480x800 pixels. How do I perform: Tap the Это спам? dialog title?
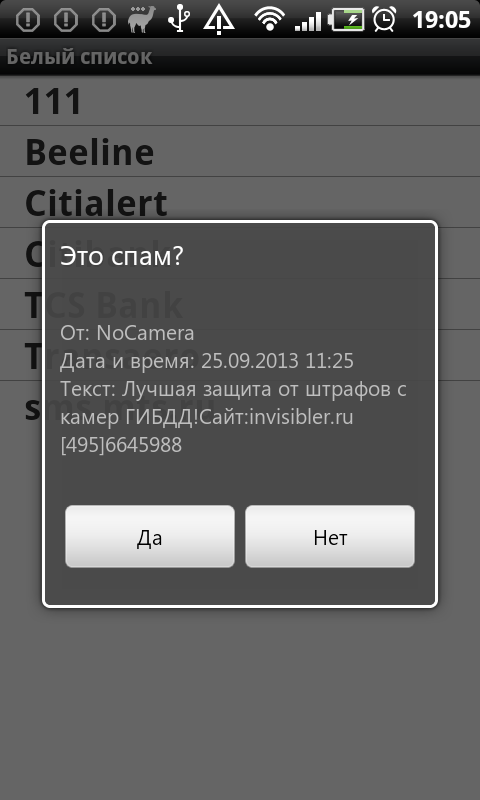pos(121,257)
